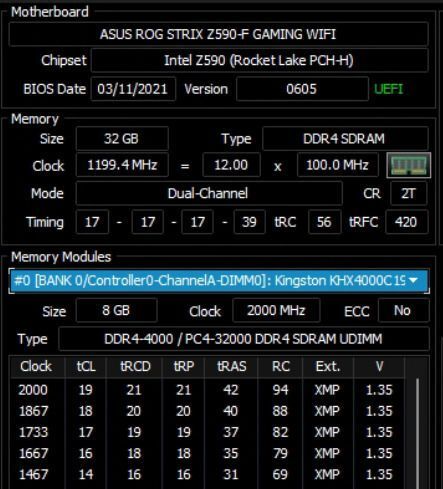Click the V column header
443x489 pixels.
coord(379,367)
